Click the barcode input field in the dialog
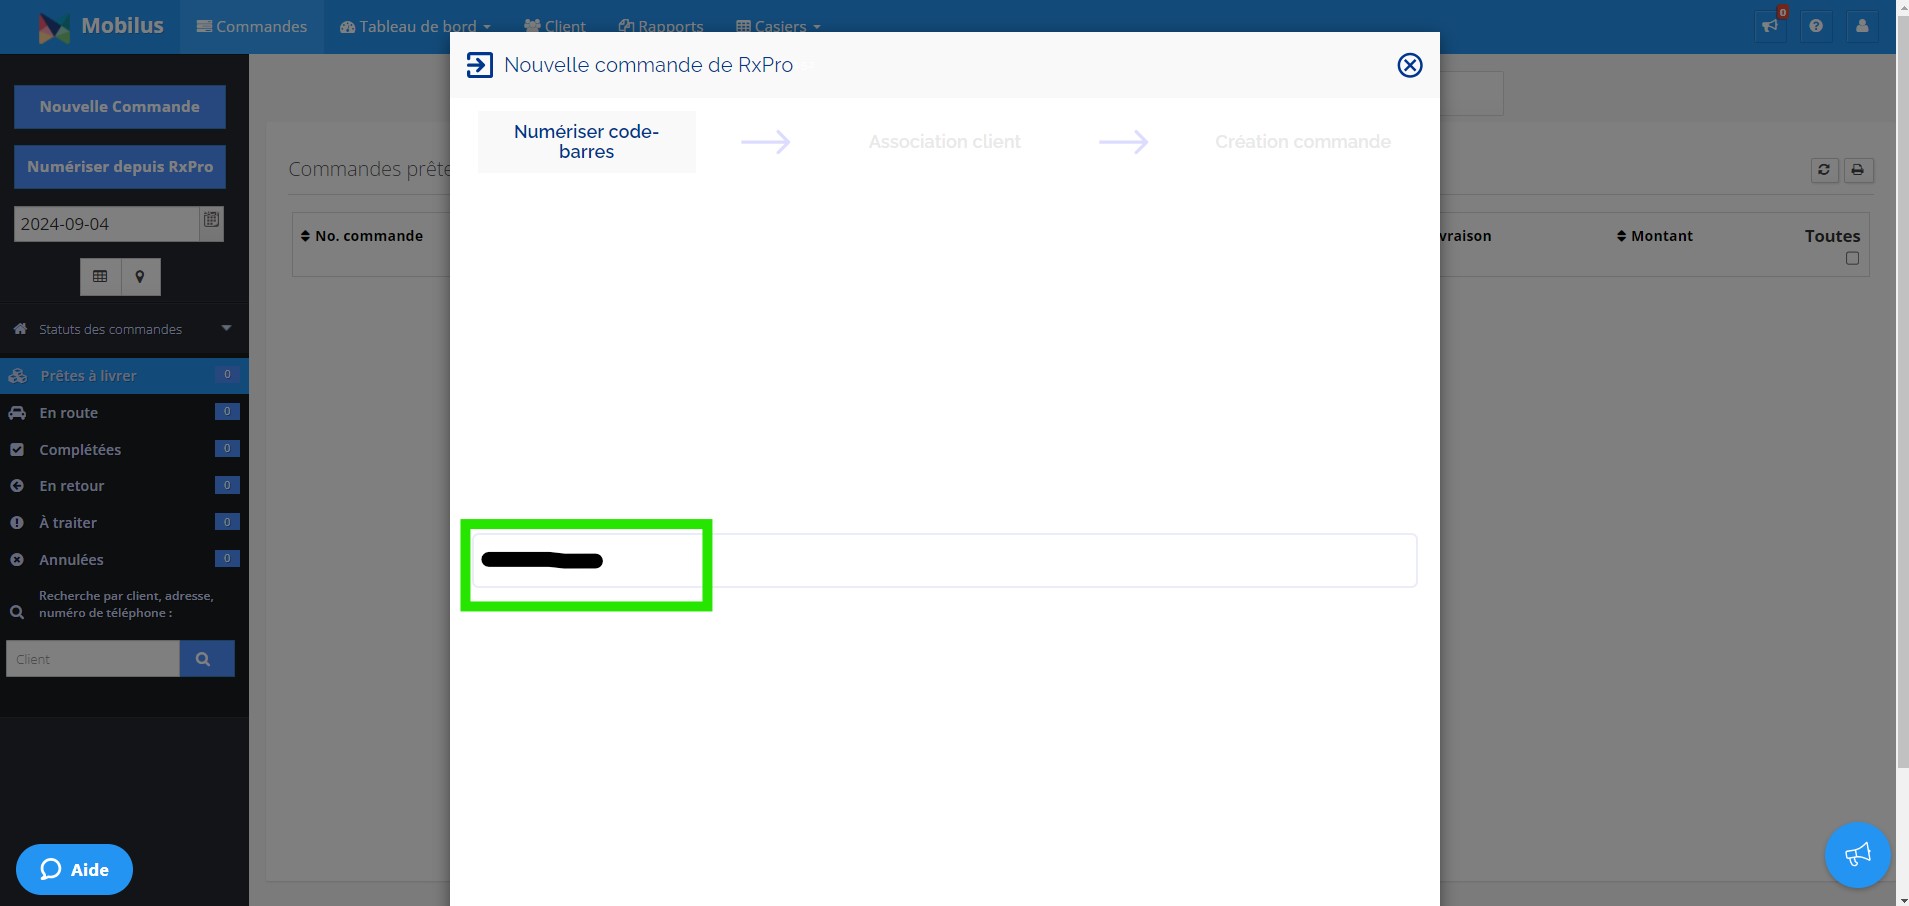The image size is (1909, 906). [x=943, y=561]
